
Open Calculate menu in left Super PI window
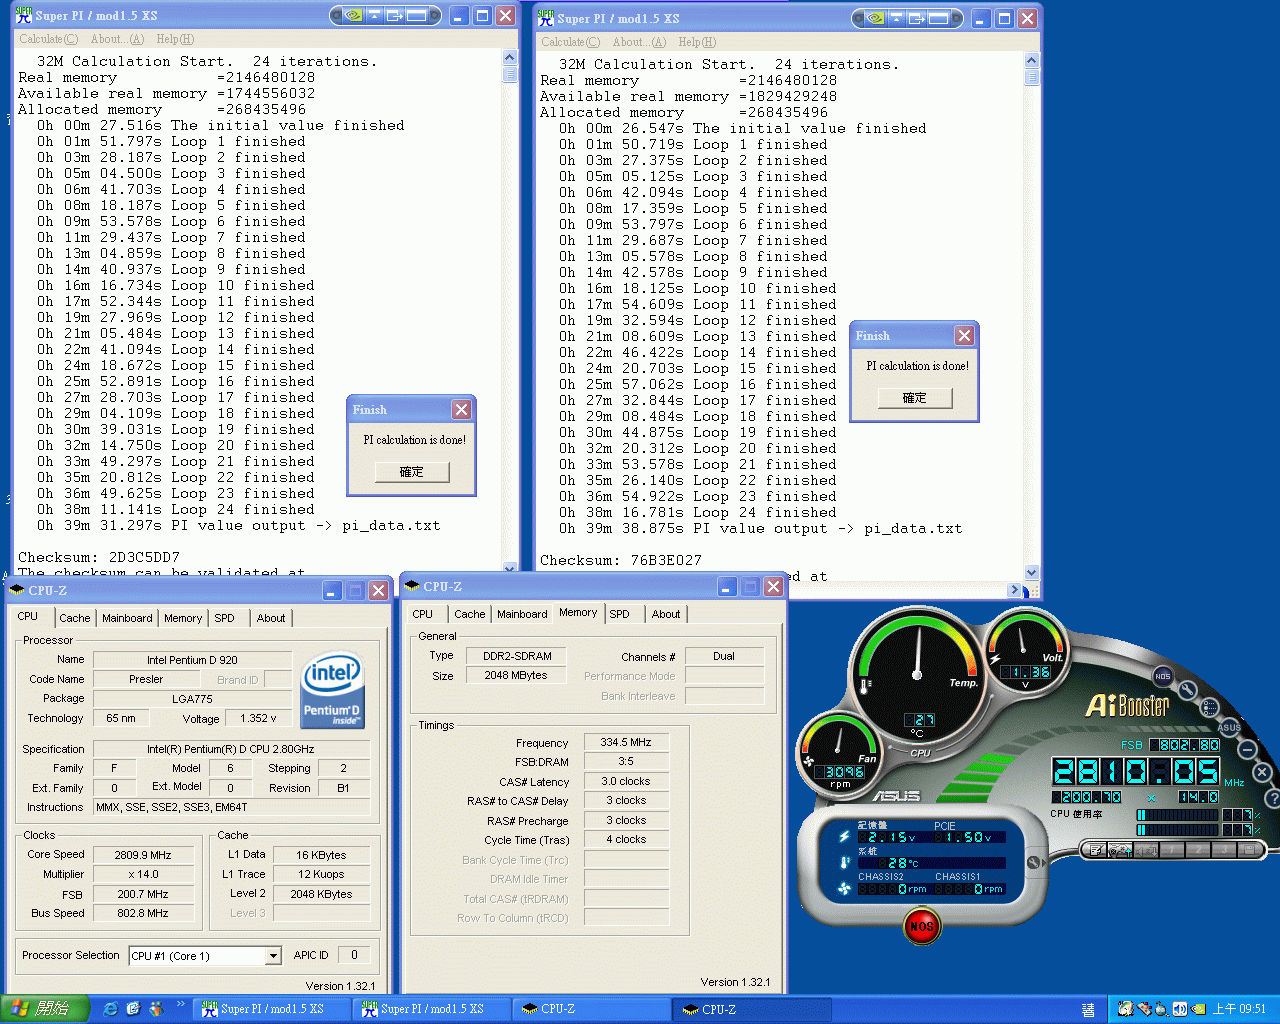click(48, 39)
